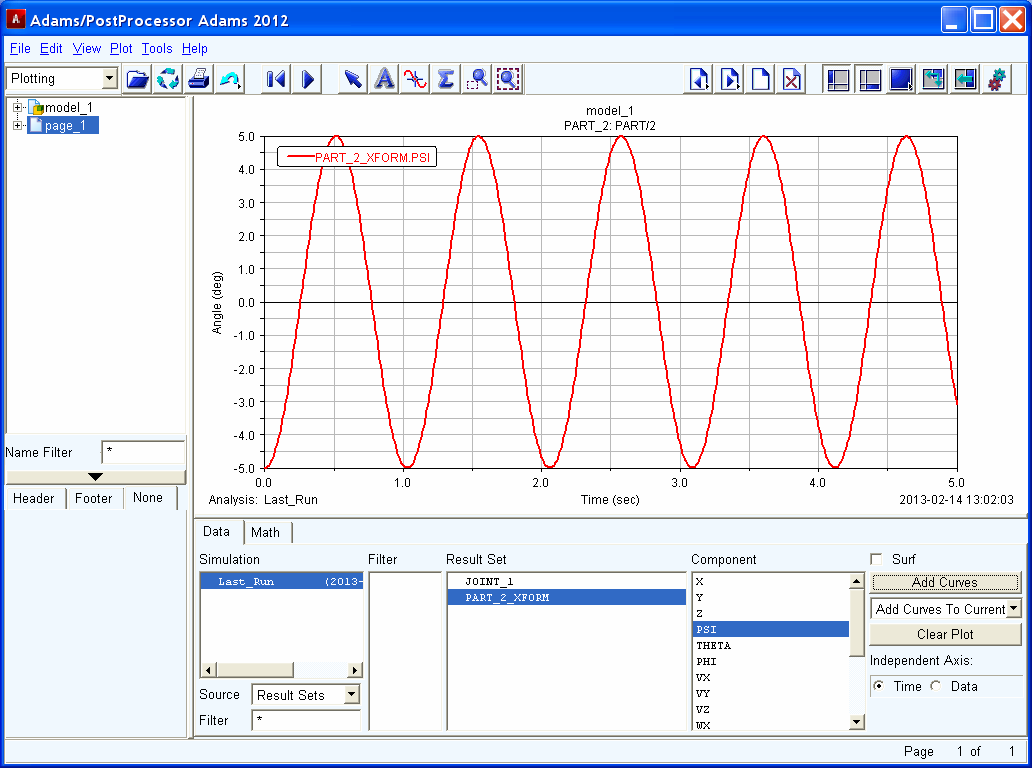The height and width of the screenshot is (768, 1032).
Task: Delete the page with red X icon
Action: tap(792, 80)
